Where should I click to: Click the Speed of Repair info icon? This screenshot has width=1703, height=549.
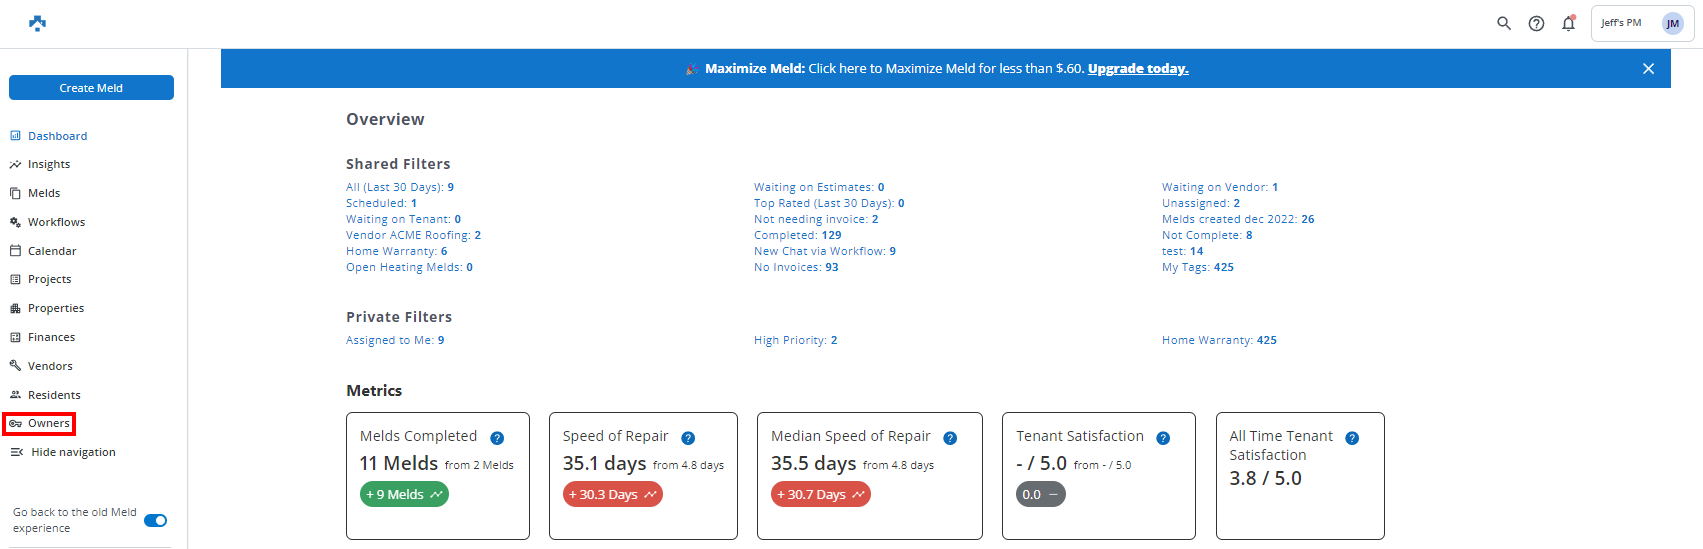click(x=688, y=438)
